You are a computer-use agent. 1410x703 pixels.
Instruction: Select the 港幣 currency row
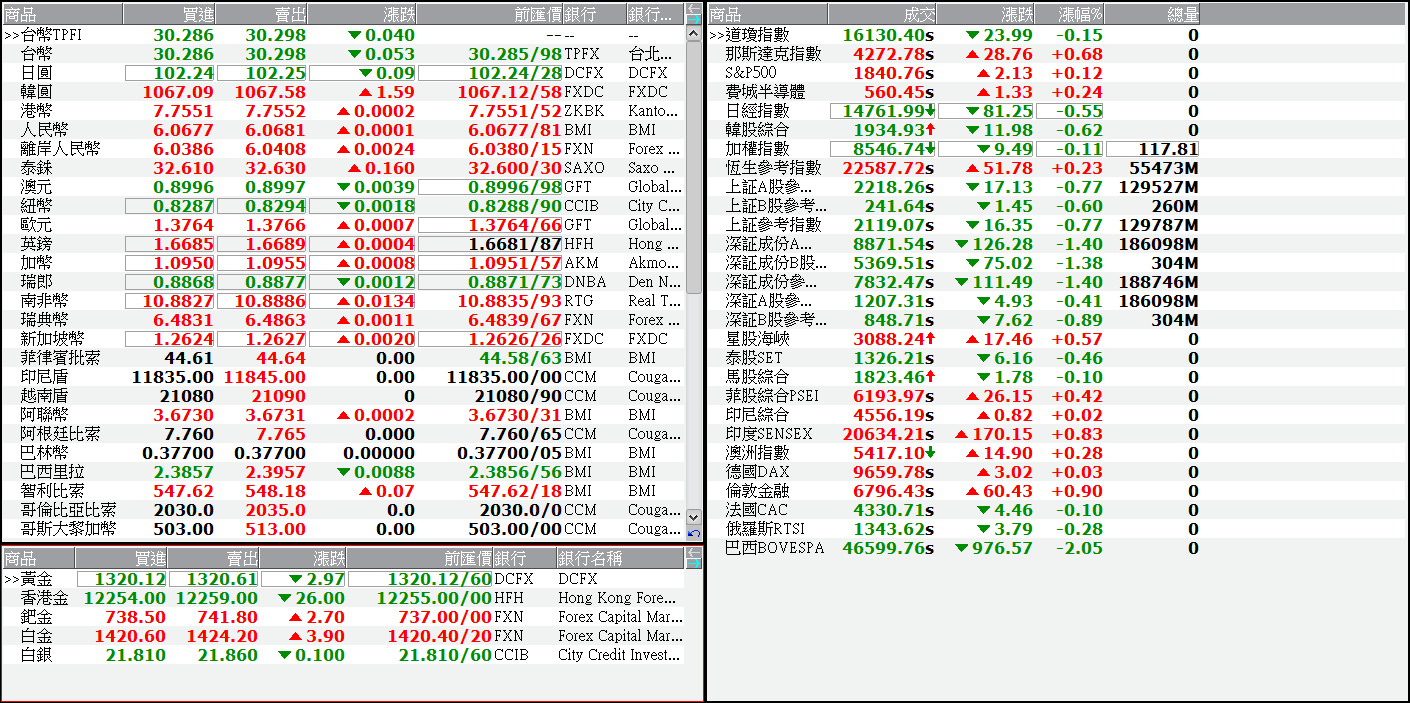click(344, 111)
